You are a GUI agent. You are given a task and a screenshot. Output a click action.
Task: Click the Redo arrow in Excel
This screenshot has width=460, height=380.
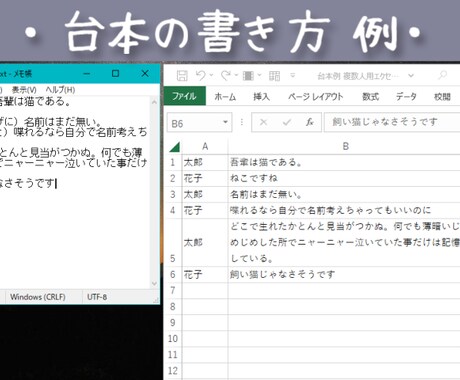pyautogui.click(x=226, y=76)
